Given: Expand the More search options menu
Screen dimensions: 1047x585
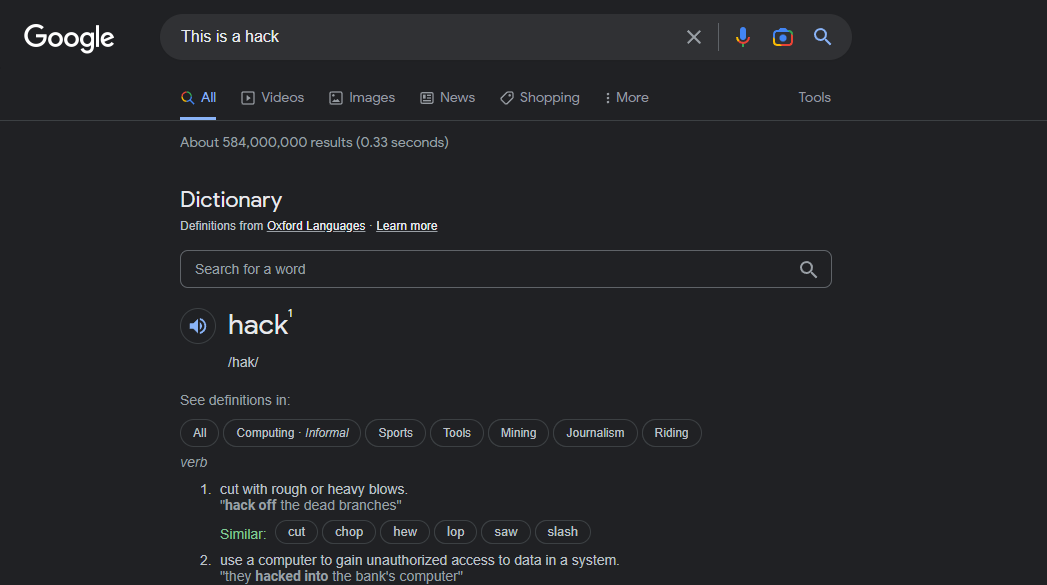Looking at the screenshot, I should click(x=626, y=98).
